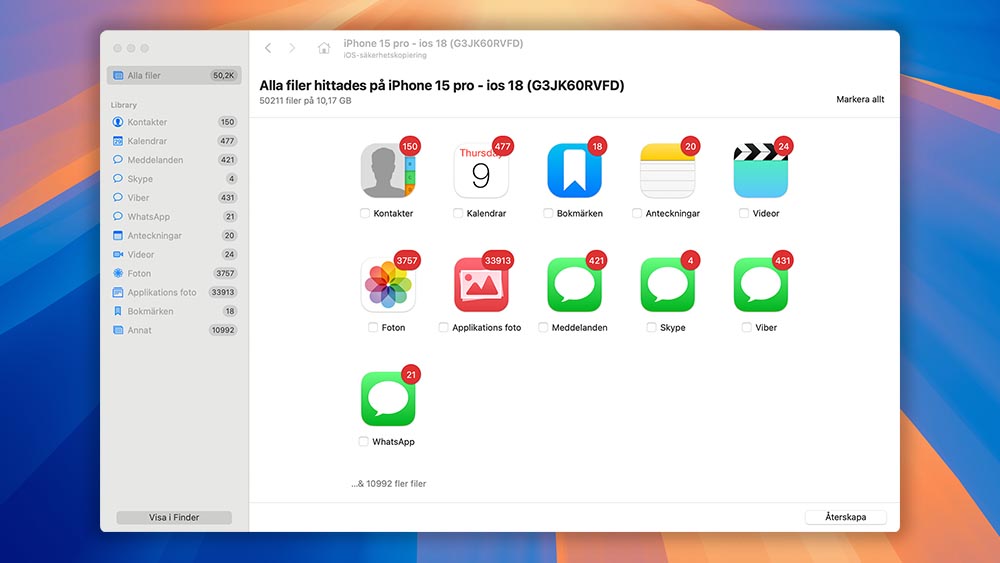1000x563 pixels.
Task: Click the Foton sidebar flower icon
Action: point(117,273)
